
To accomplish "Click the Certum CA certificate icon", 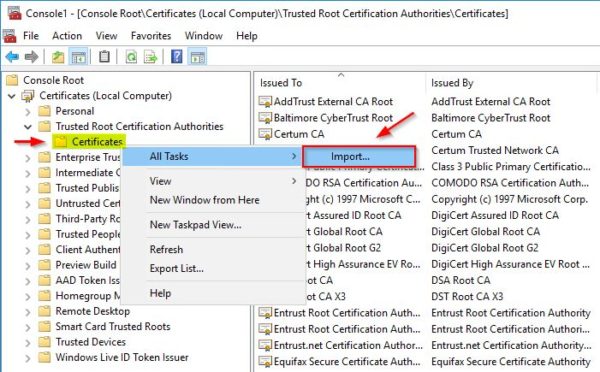I will point(265,134).
